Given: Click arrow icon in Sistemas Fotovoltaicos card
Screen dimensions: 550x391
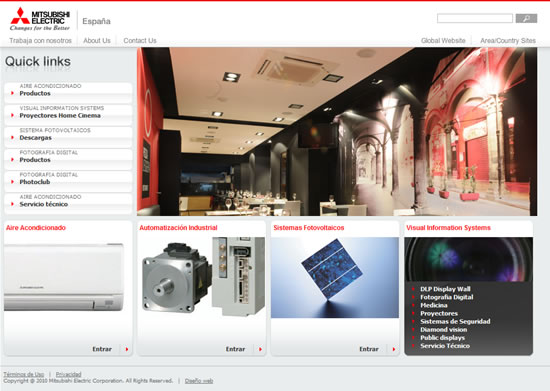Looking at the screenshot, I should pyautogui.click(x=394, y=349).
